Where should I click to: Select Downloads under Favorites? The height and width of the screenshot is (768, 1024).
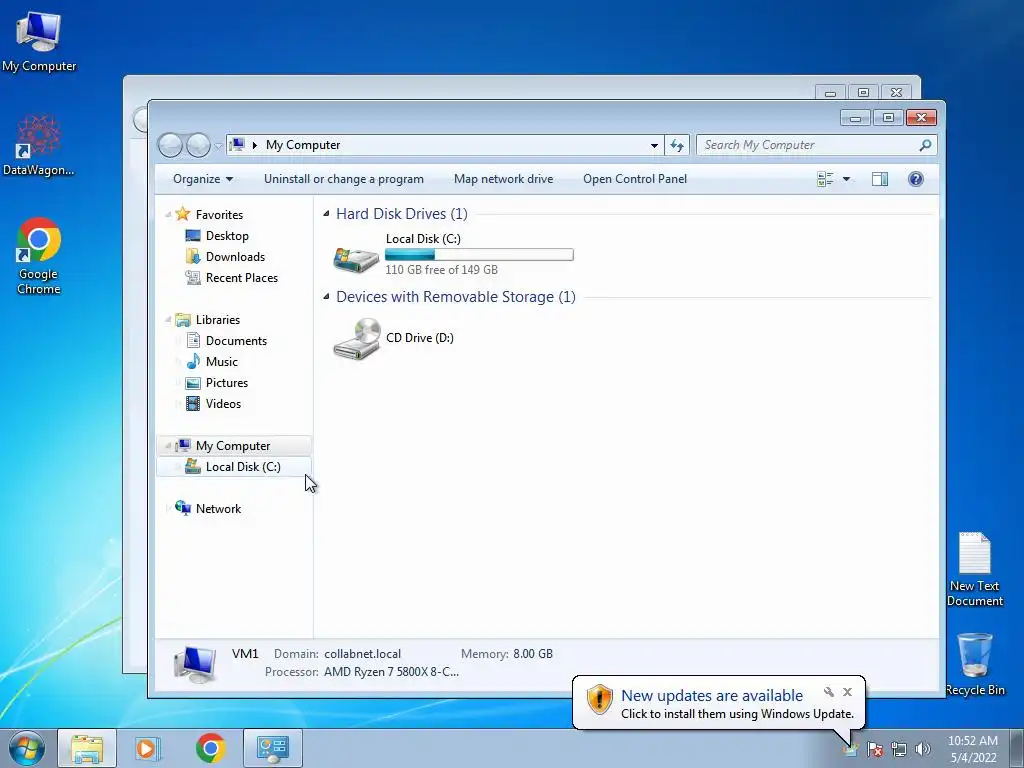[x=235, y=257]
